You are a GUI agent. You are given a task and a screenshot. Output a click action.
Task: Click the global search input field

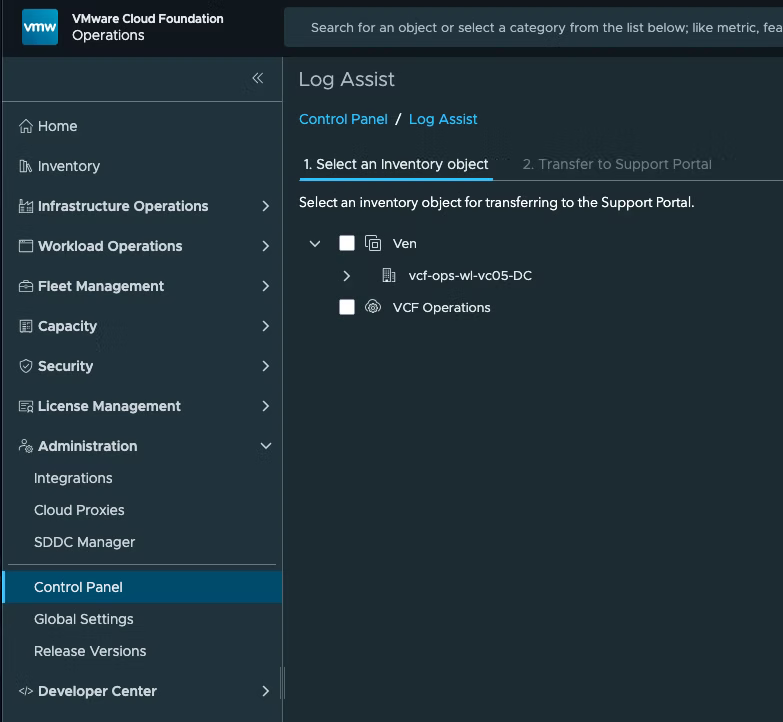[x=540, y=28]
